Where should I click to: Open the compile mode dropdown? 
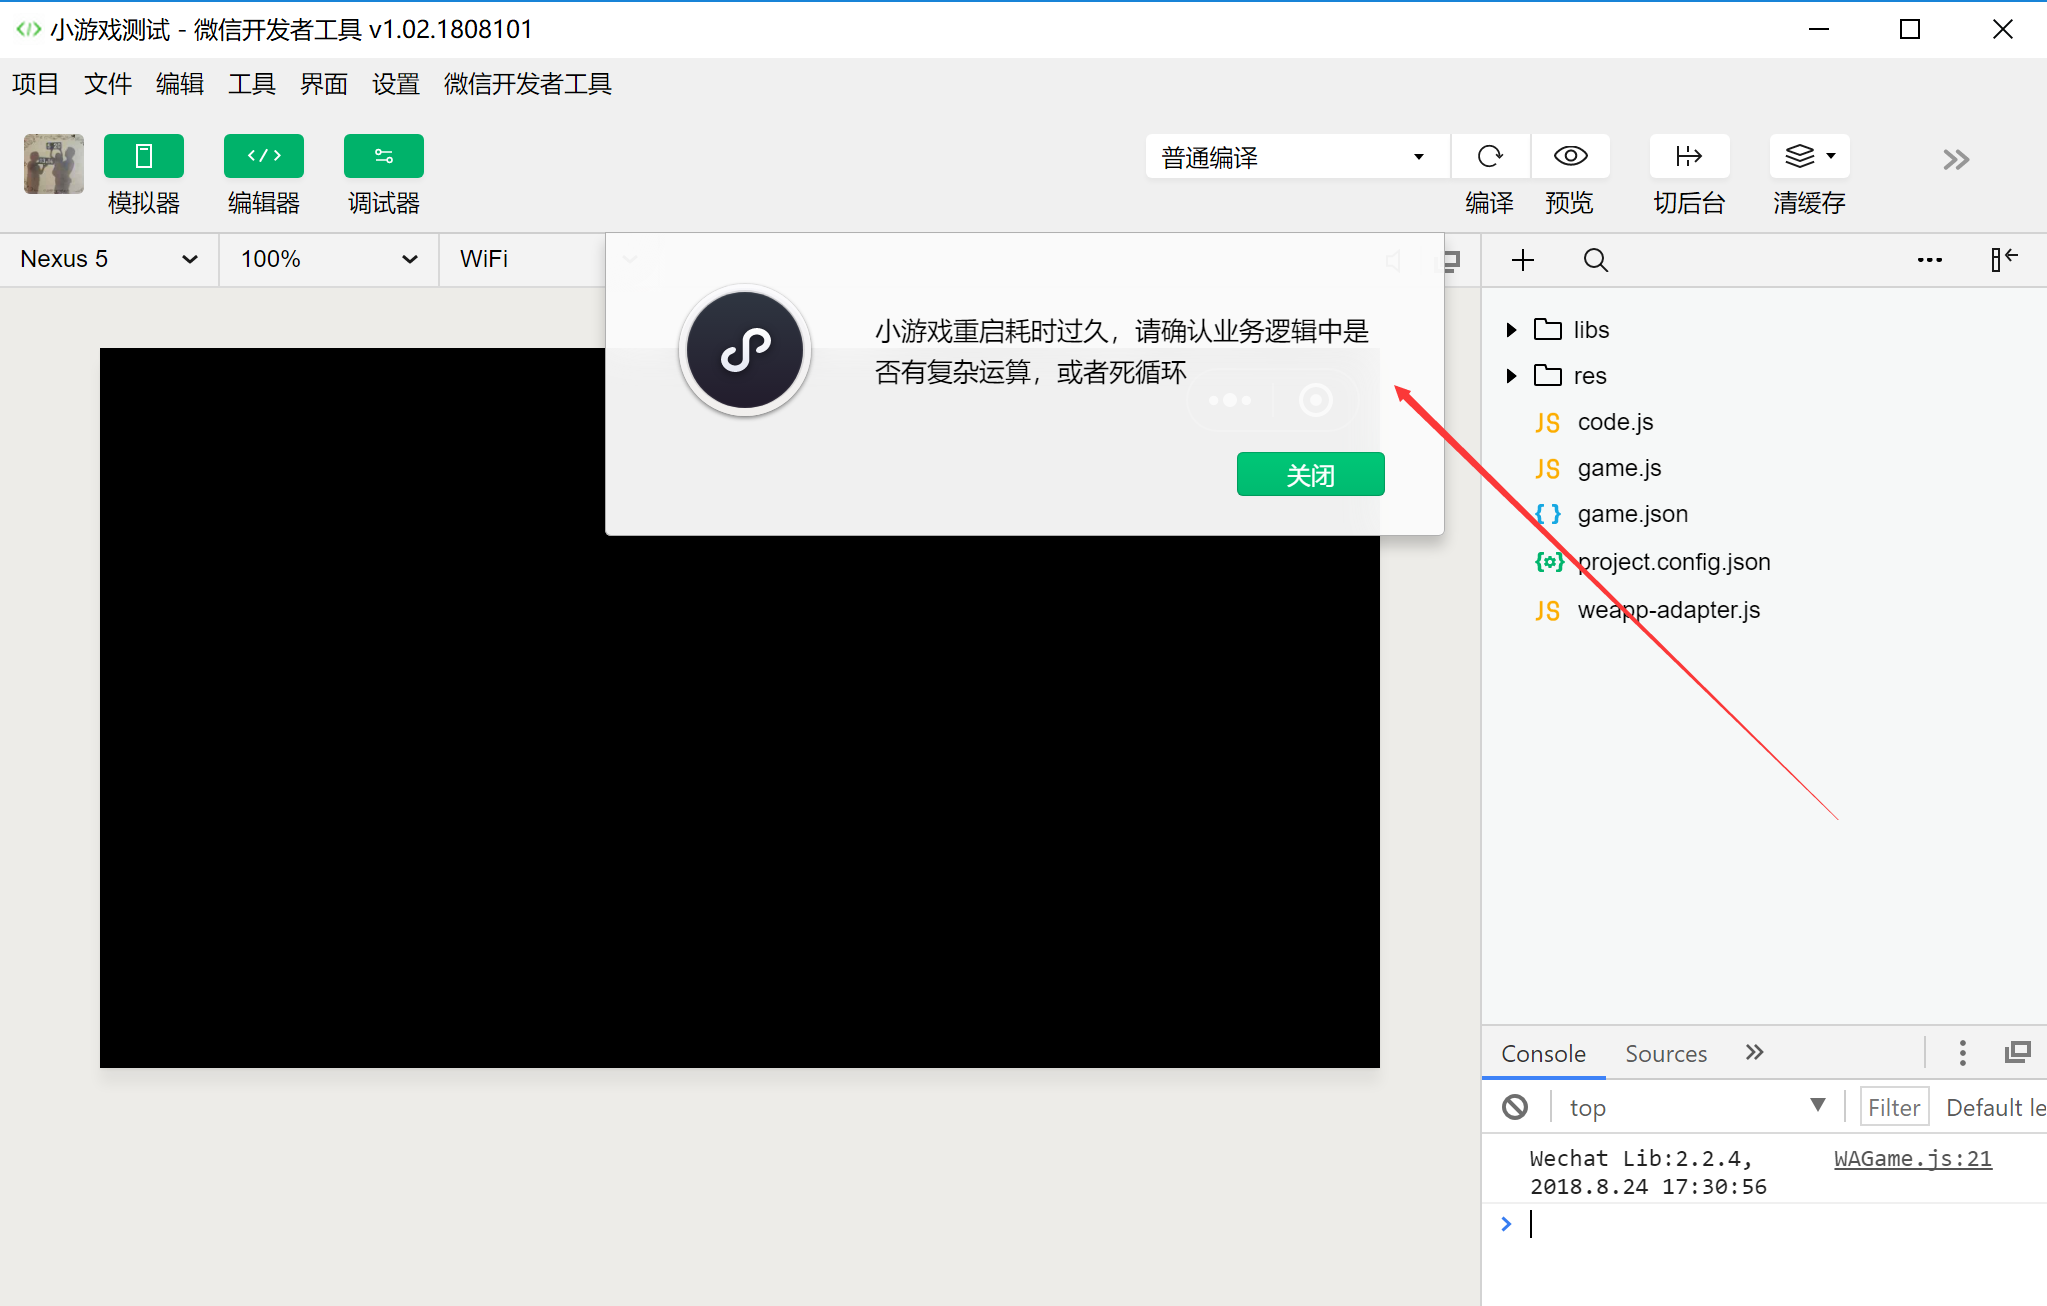1295,157
